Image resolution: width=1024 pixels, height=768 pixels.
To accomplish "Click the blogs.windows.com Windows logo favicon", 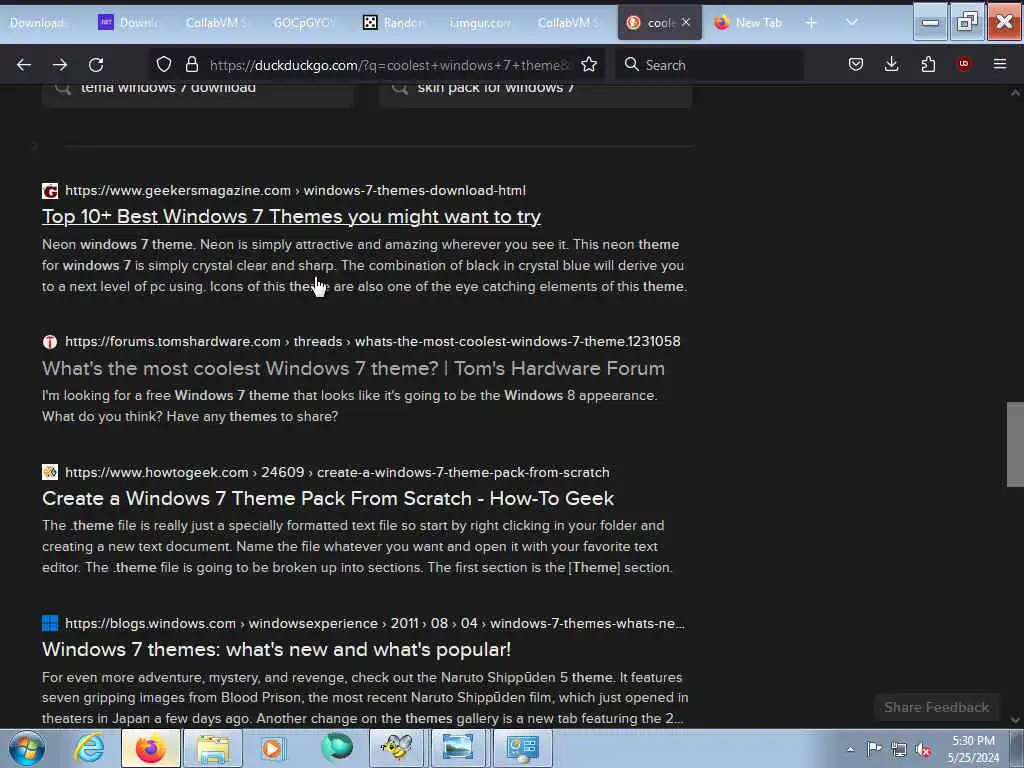I will coord(50,623).
